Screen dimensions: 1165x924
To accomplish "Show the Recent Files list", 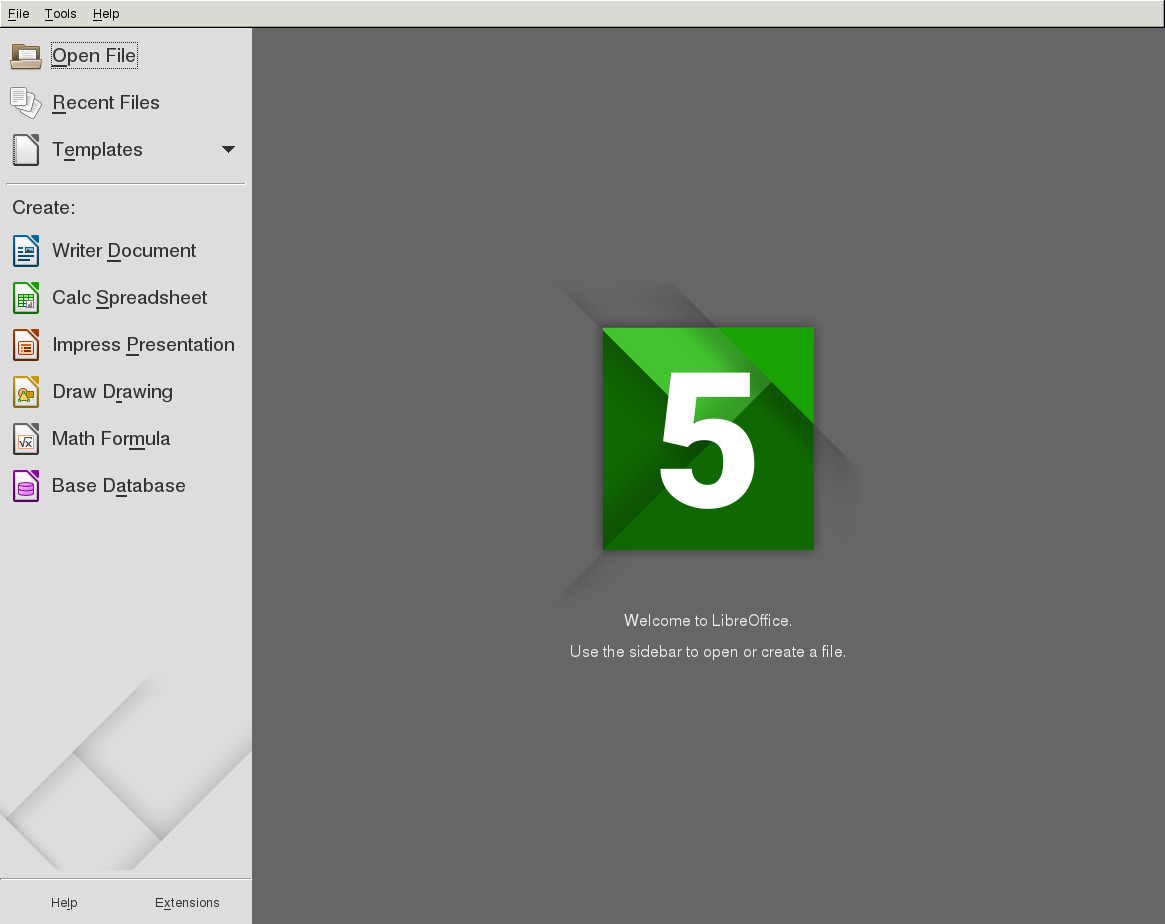I will pyautogui.click(x=106, y=103).
